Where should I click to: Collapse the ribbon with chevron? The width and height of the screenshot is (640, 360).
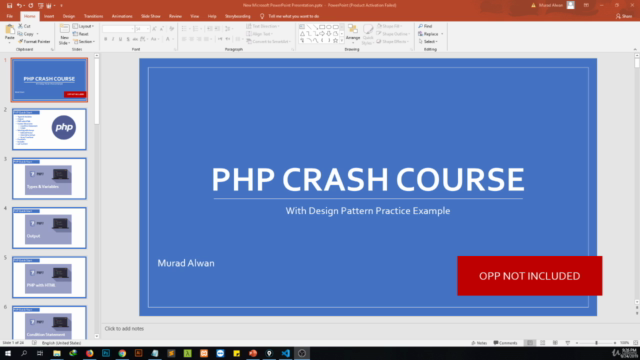pos(635,49)
